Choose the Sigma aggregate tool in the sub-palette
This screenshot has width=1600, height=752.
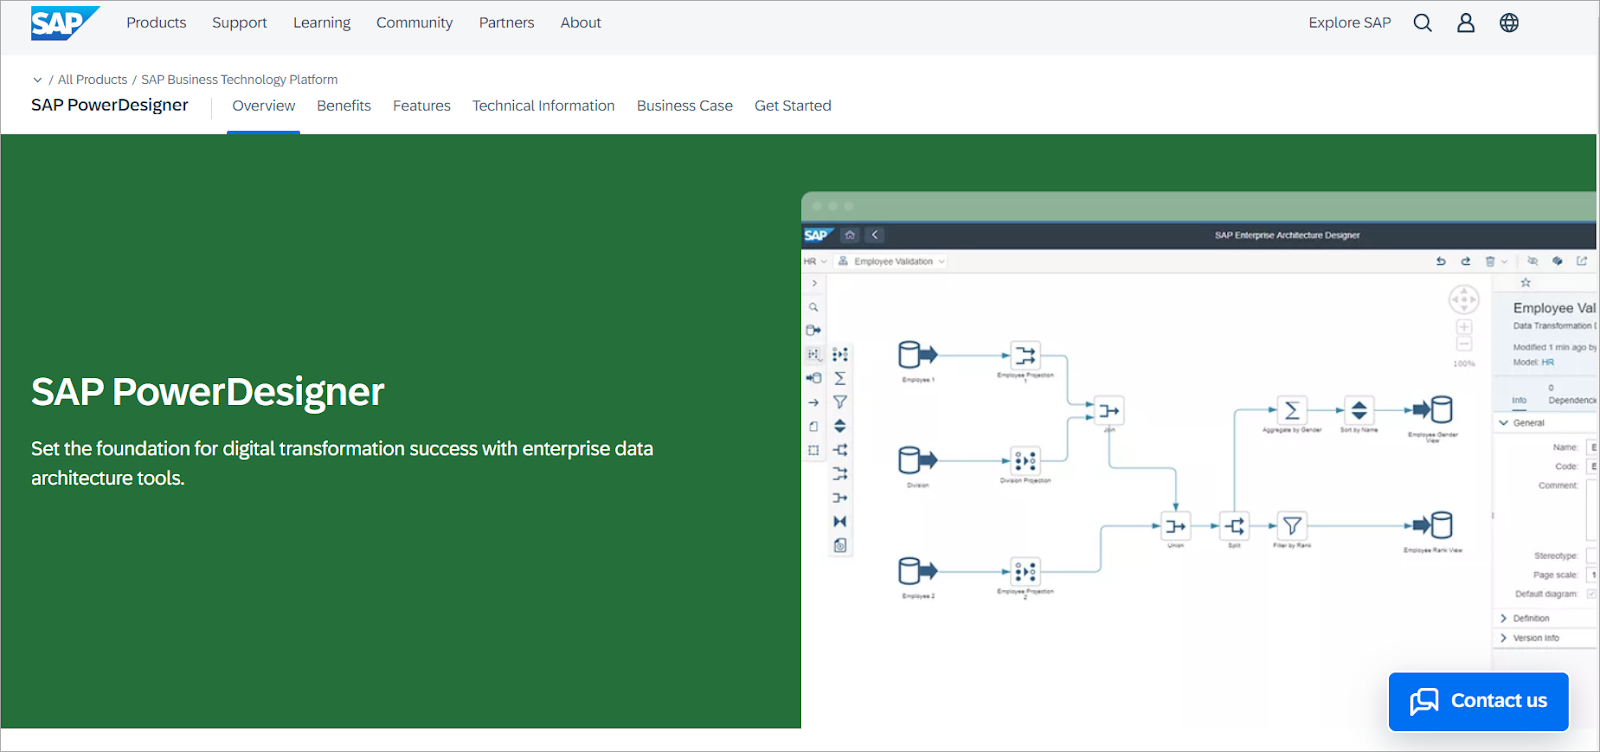coord(840,378)
